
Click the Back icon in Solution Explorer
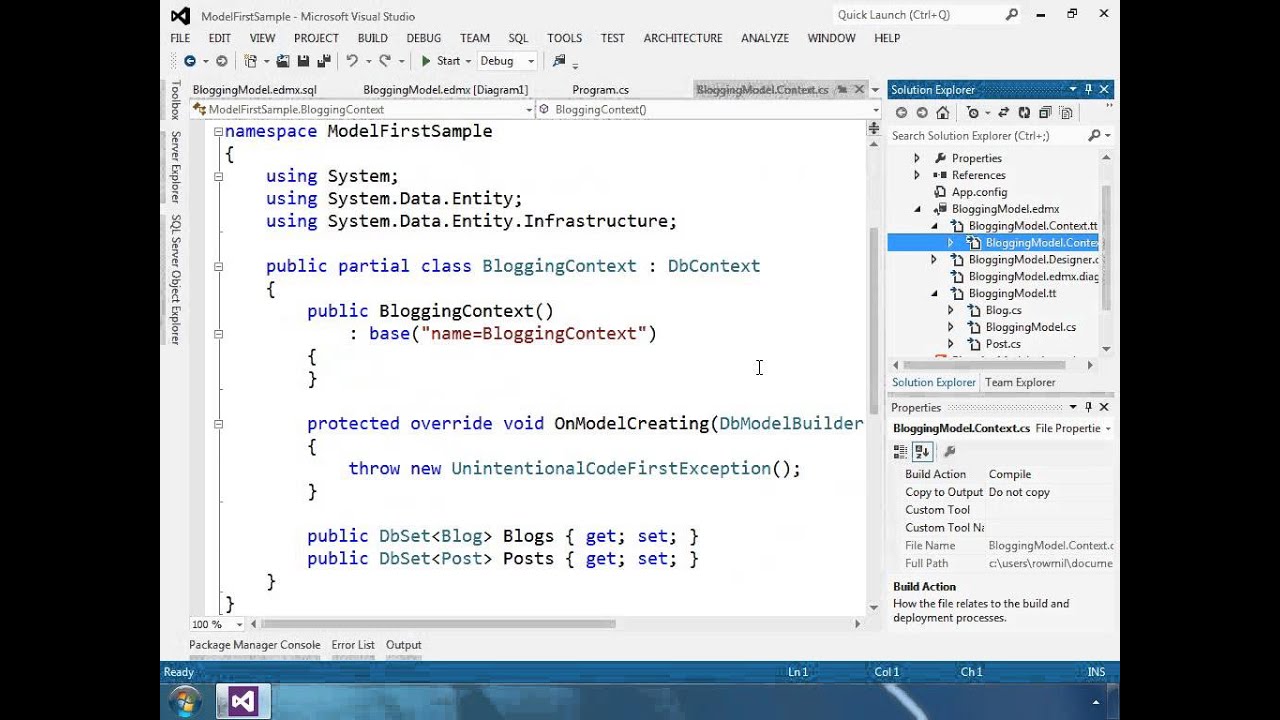(901, 113)
